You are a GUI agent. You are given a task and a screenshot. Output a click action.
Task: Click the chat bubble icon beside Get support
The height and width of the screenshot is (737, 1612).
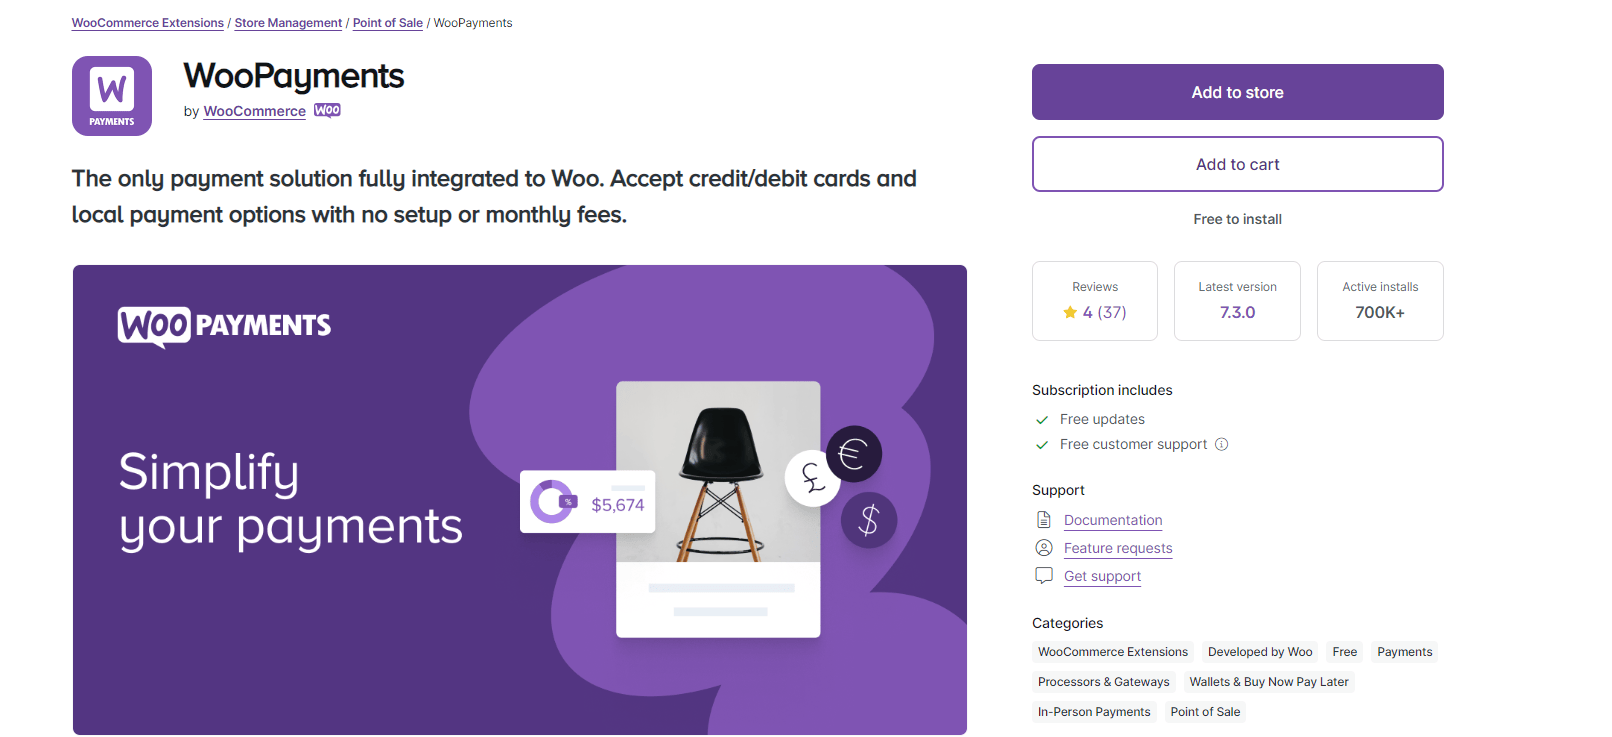pos(1043,575)
